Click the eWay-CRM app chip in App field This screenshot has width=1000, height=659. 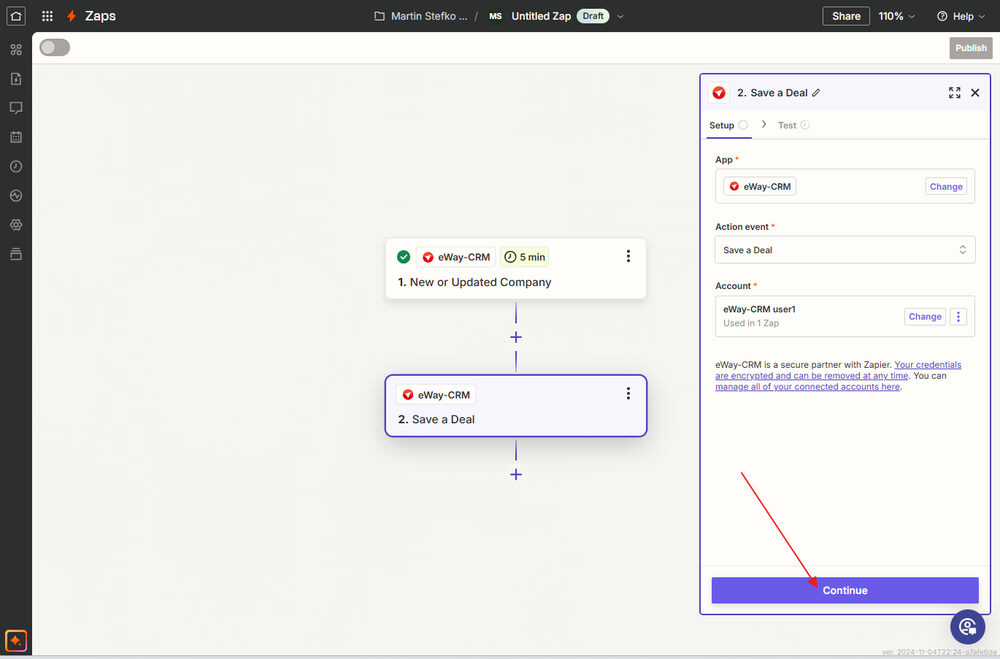click(x=760, y=186)
